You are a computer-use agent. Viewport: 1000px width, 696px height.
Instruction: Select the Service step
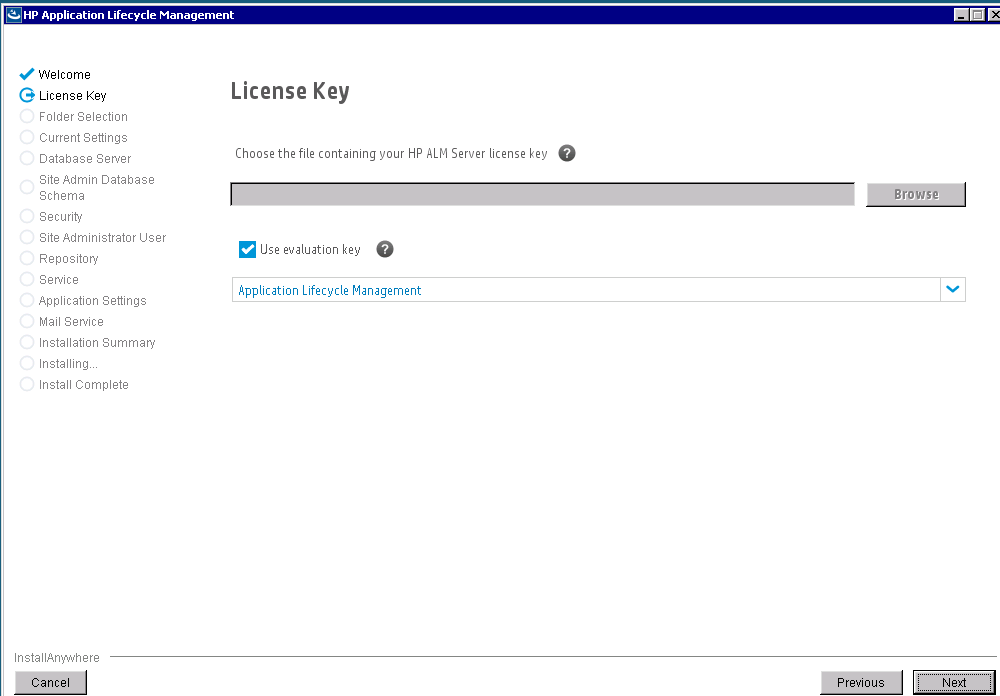59,280
